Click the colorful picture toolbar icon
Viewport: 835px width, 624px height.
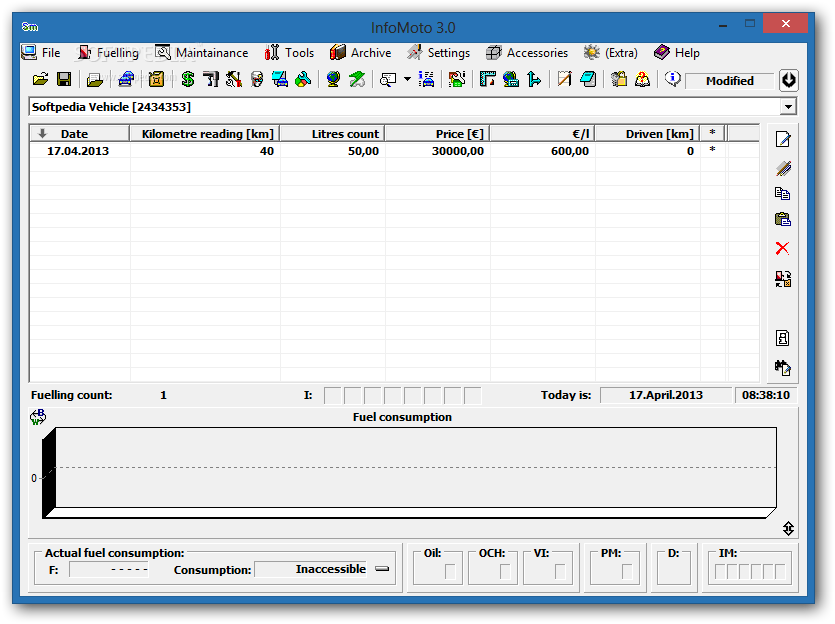coord(456,80)
